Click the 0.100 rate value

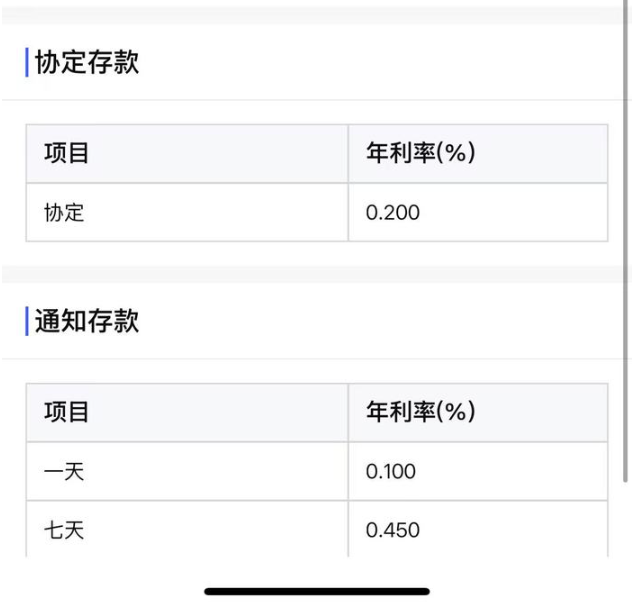391,472
